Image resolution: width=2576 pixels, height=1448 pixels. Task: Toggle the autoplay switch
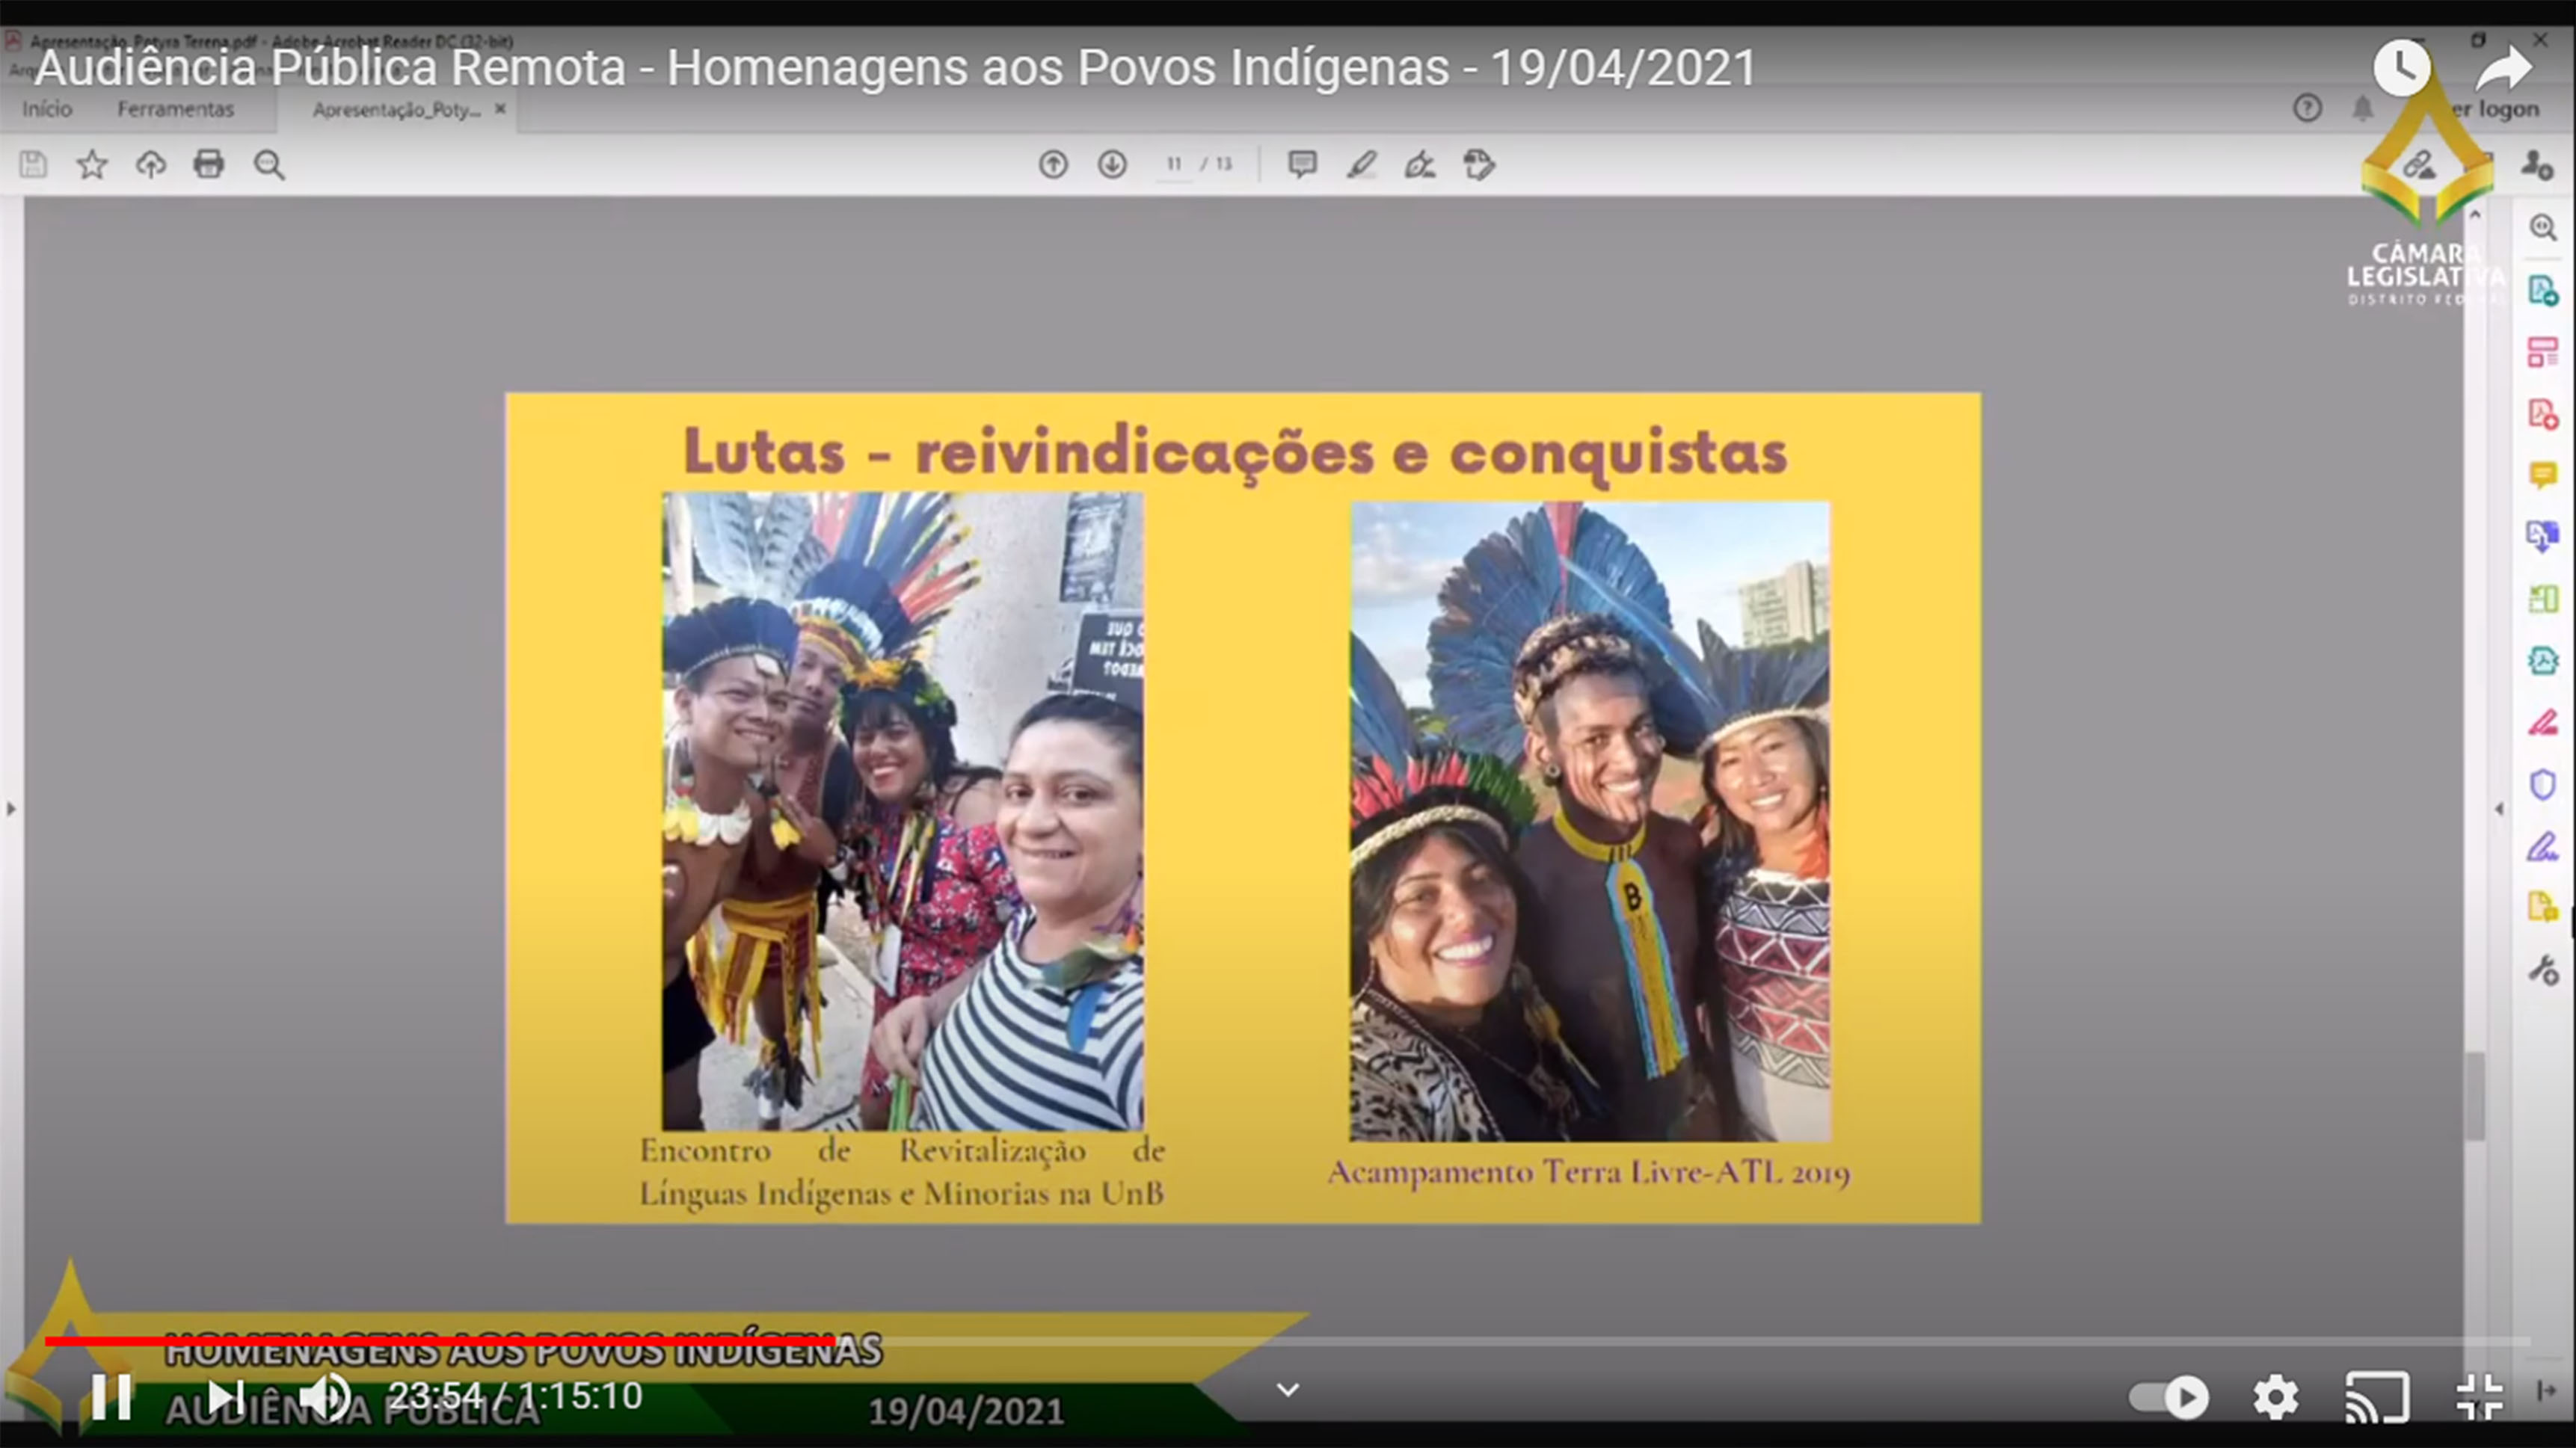[2168, 1396]
